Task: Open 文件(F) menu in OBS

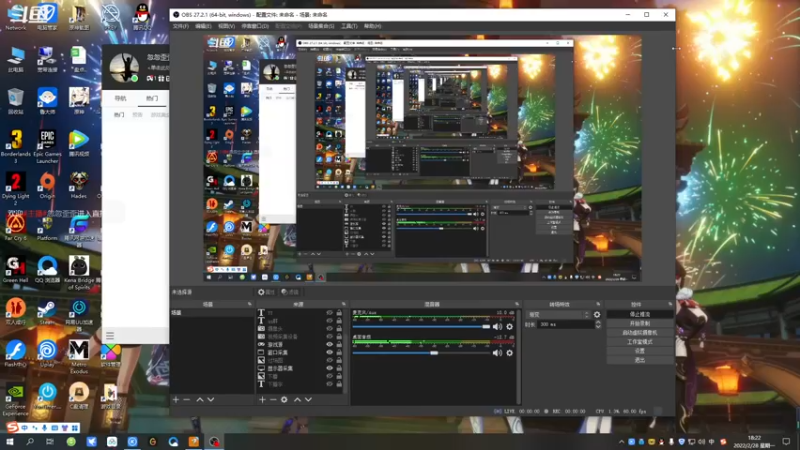Action: pyautogui.click(x=181, y=26)
